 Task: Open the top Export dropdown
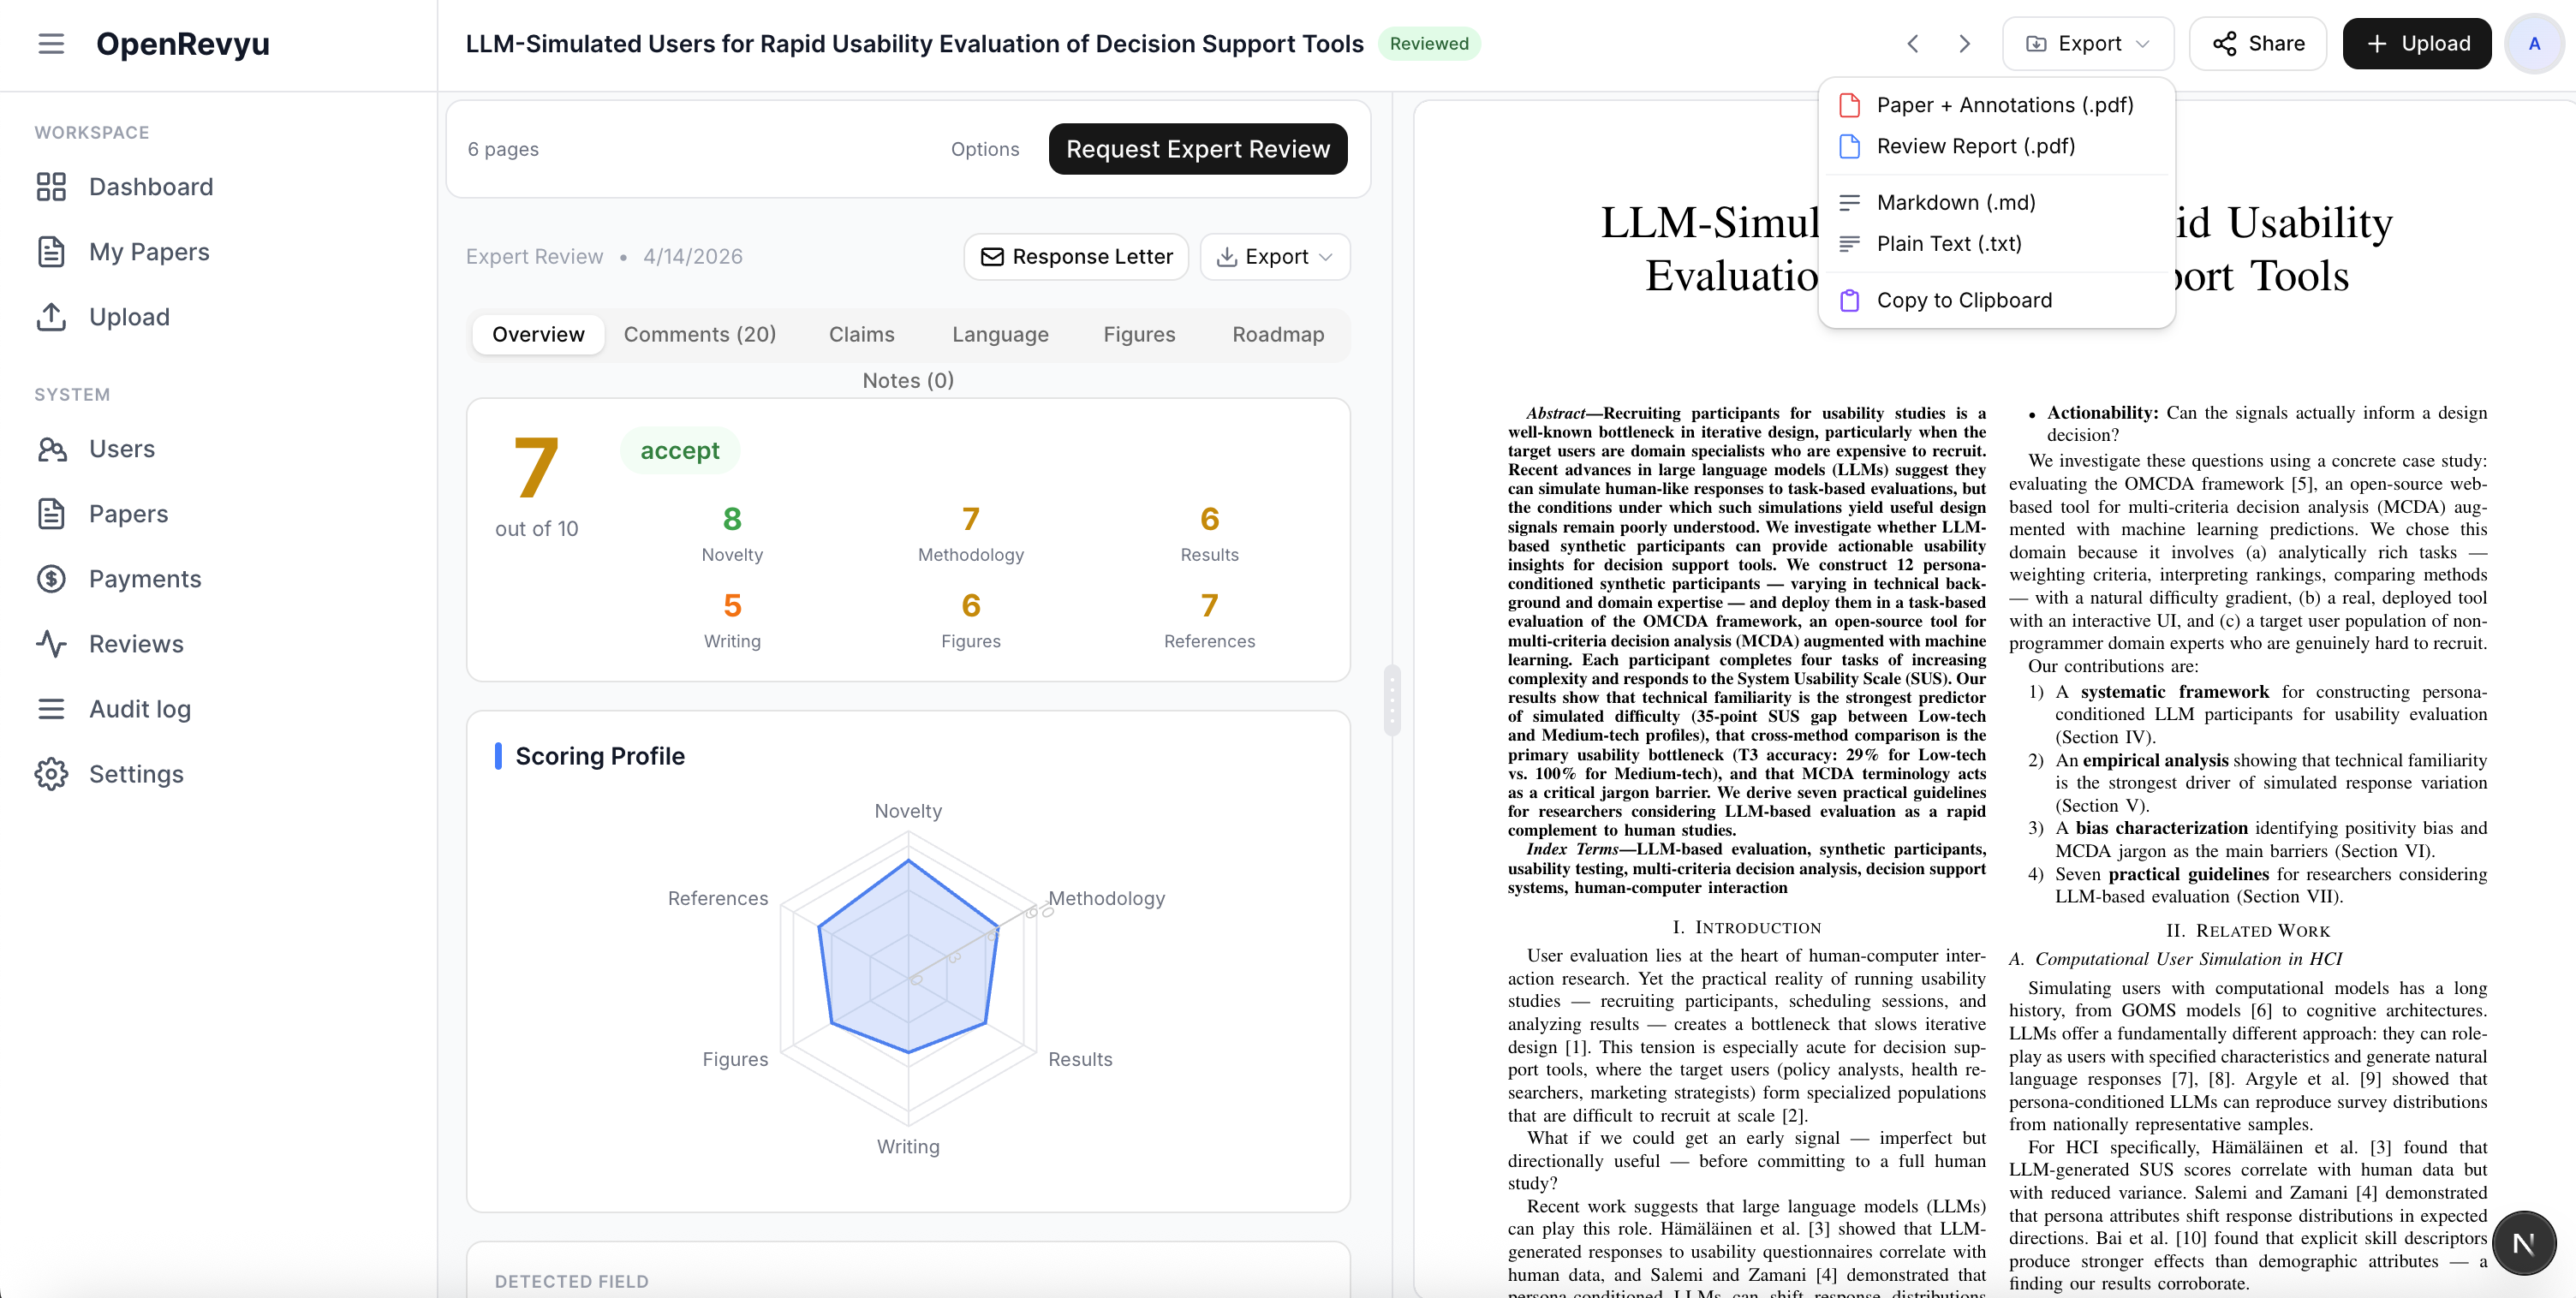[2088, 44]
